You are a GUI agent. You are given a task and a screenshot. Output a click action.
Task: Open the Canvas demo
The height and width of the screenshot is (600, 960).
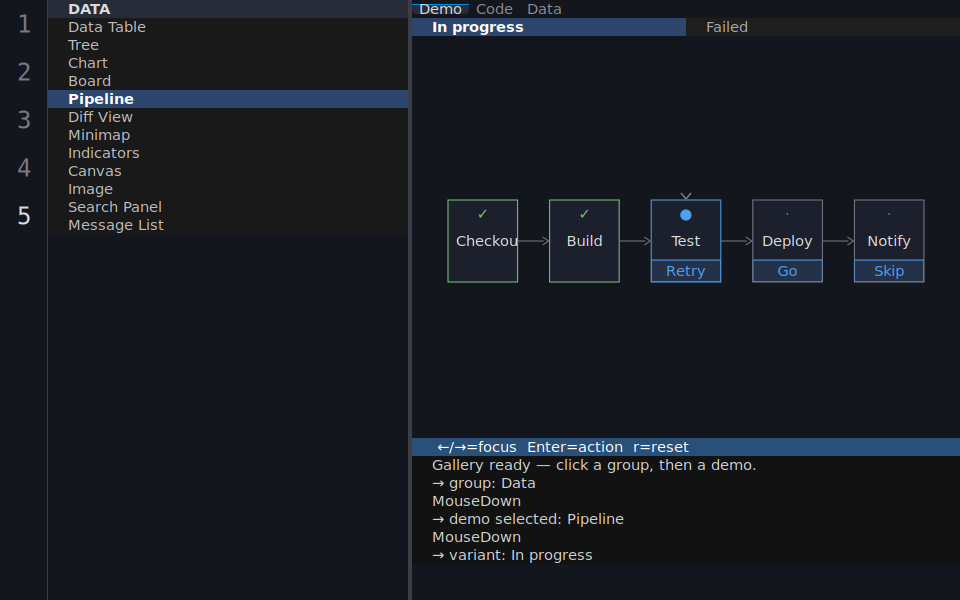(x=228, y=171)
